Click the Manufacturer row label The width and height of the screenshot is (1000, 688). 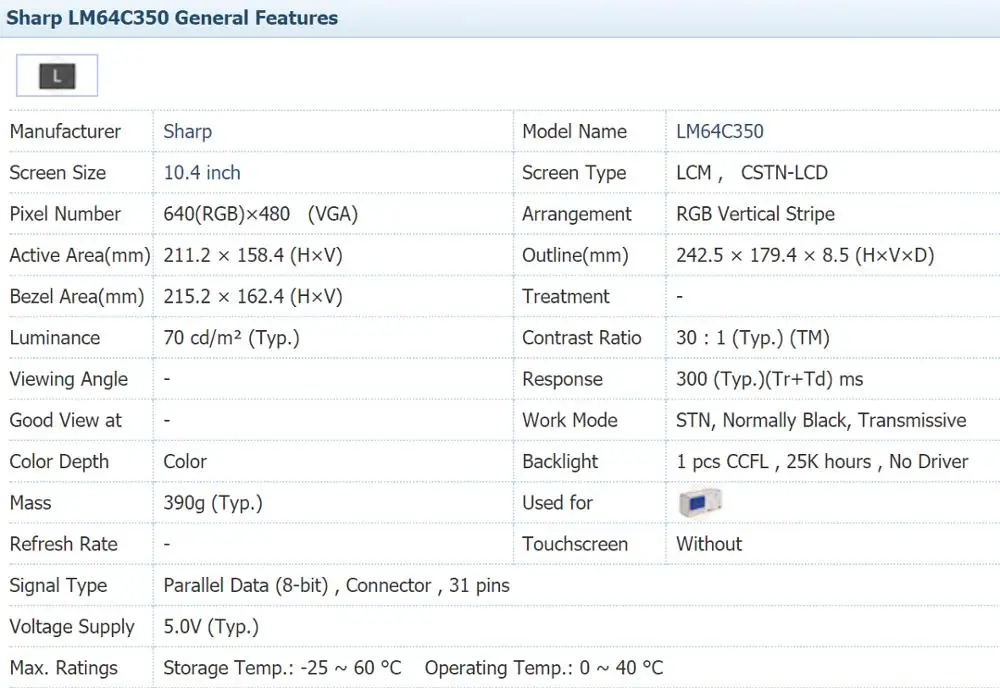click(65, 131)
